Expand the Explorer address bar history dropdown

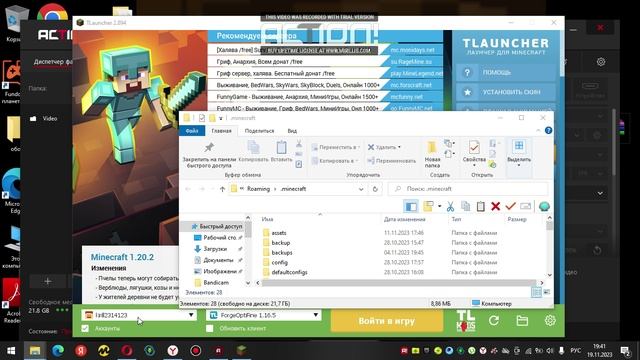tap(361, 189)
